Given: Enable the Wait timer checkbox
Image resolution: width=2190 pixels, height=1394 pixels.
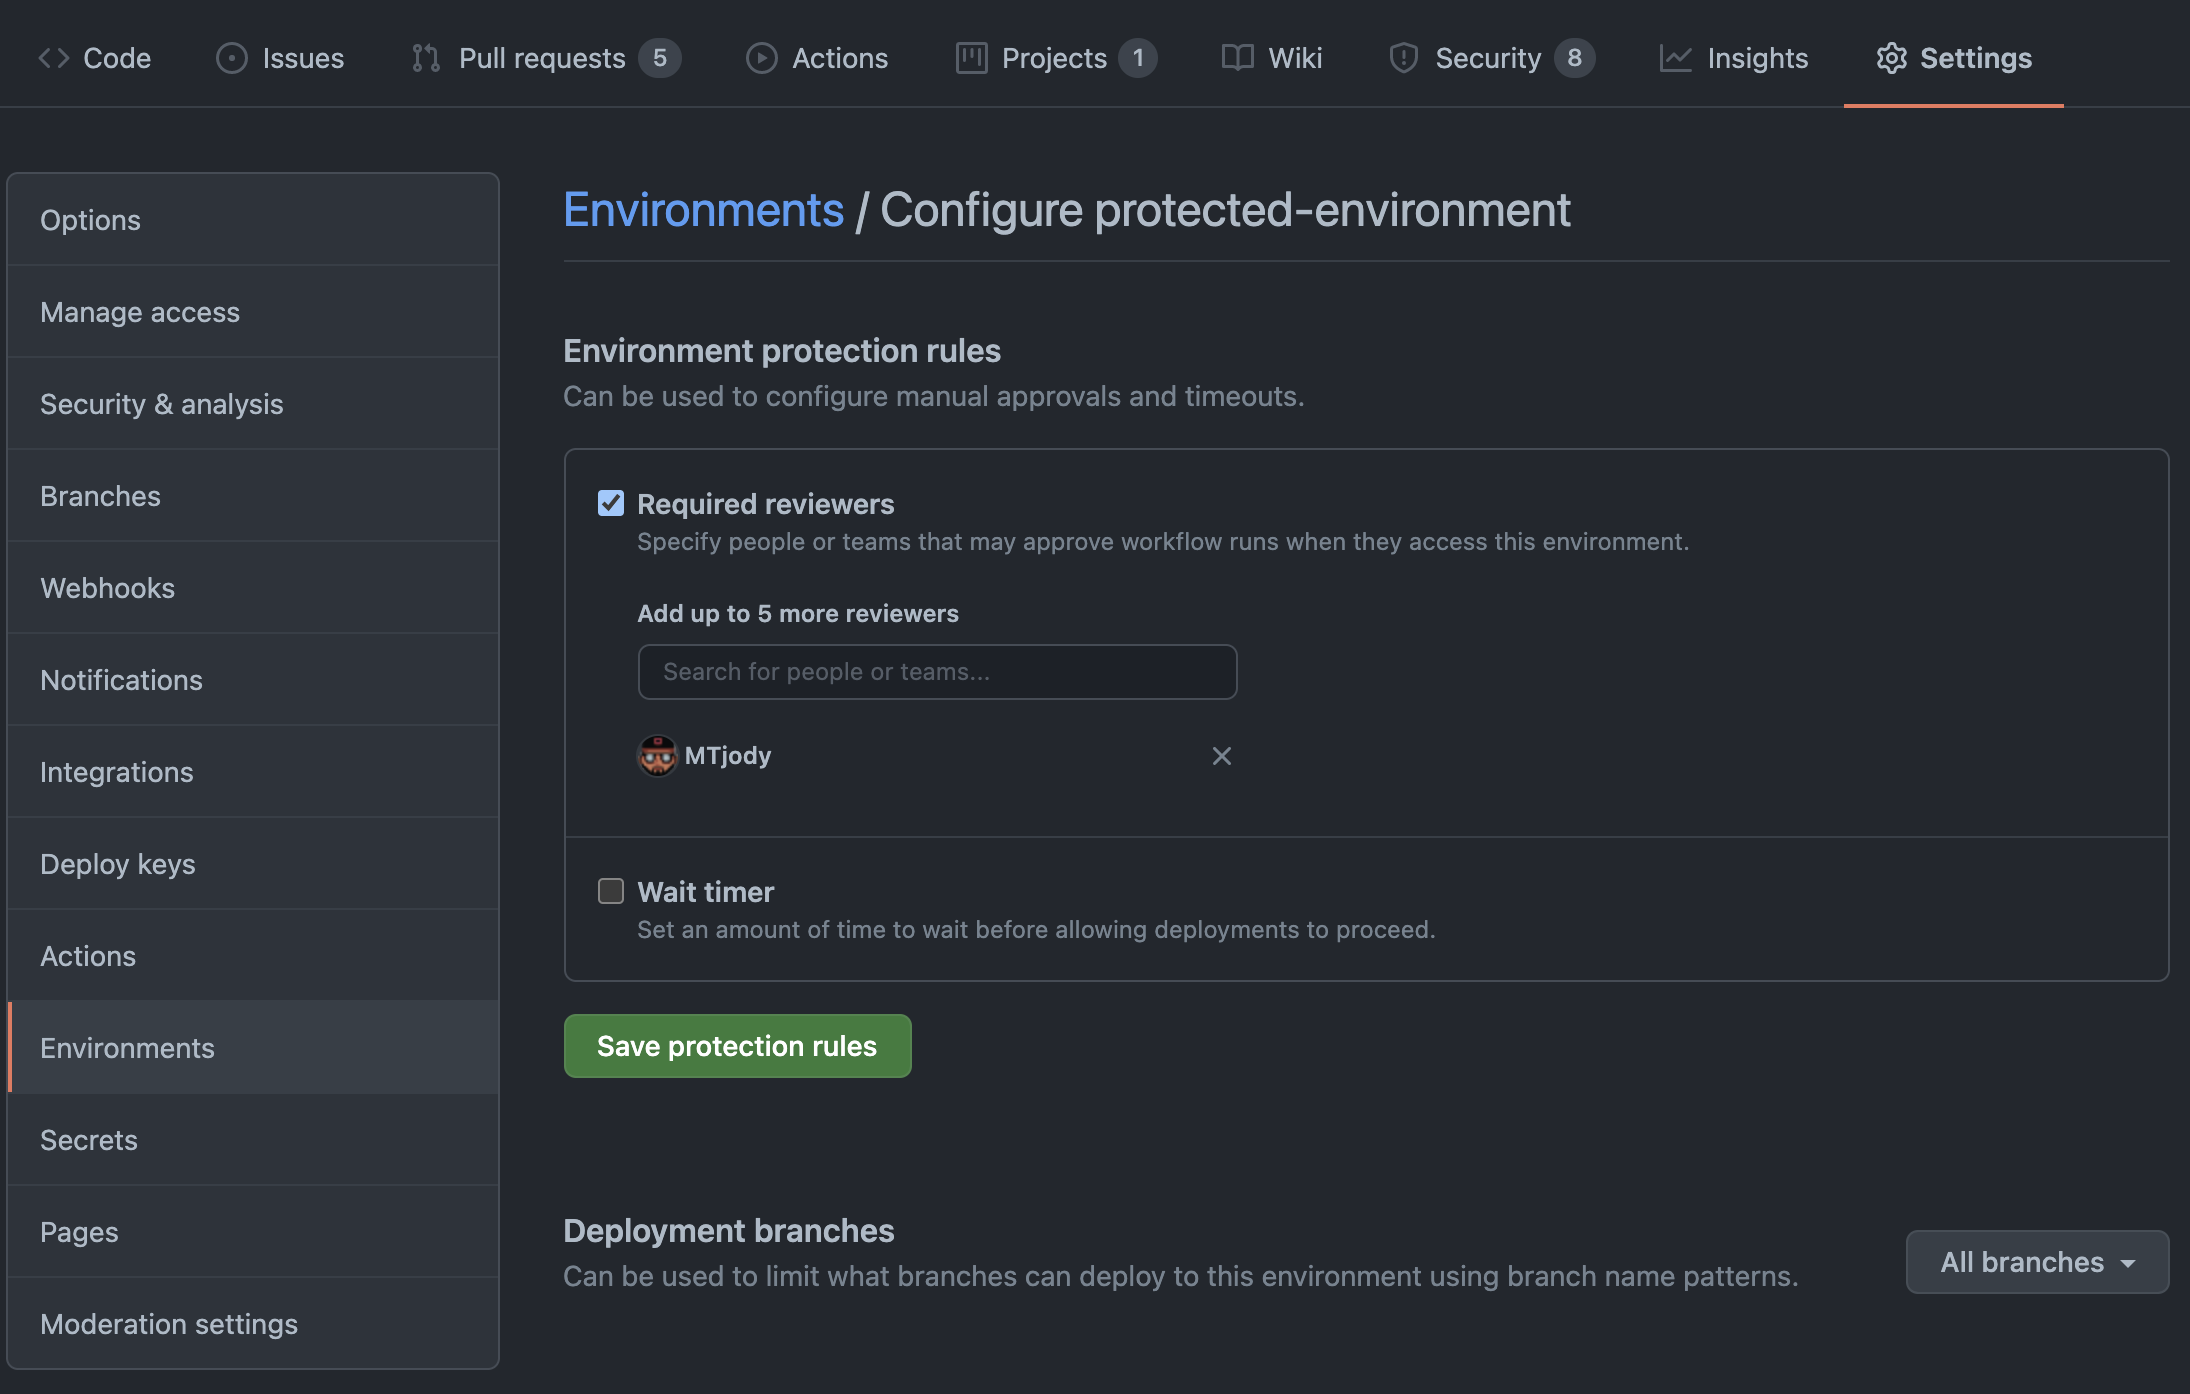Looking at the screenshot, I should pos(611,891).
